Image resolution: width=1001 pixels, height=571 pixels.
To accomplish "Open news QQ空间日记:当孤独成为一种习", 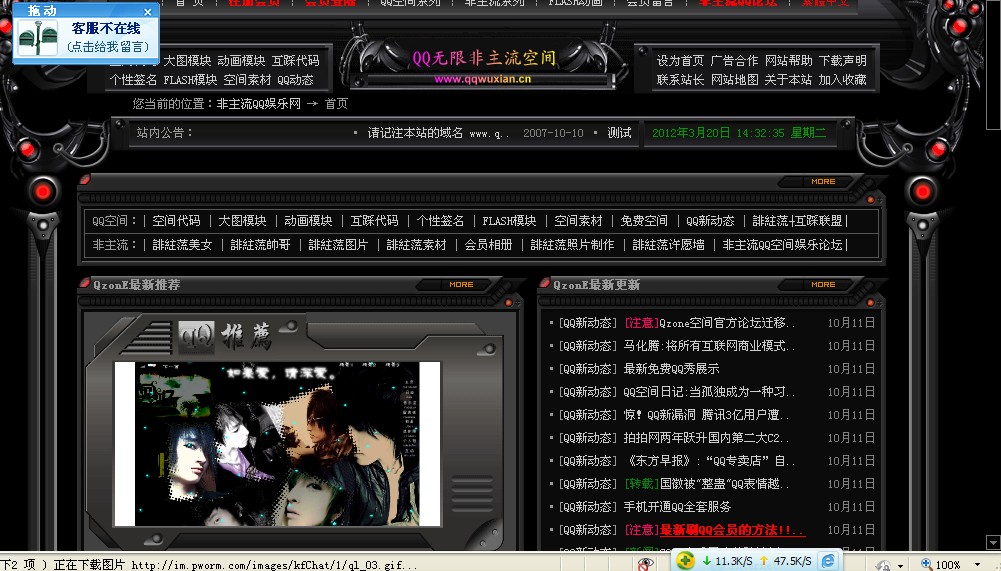I will [x=709, y=392].
